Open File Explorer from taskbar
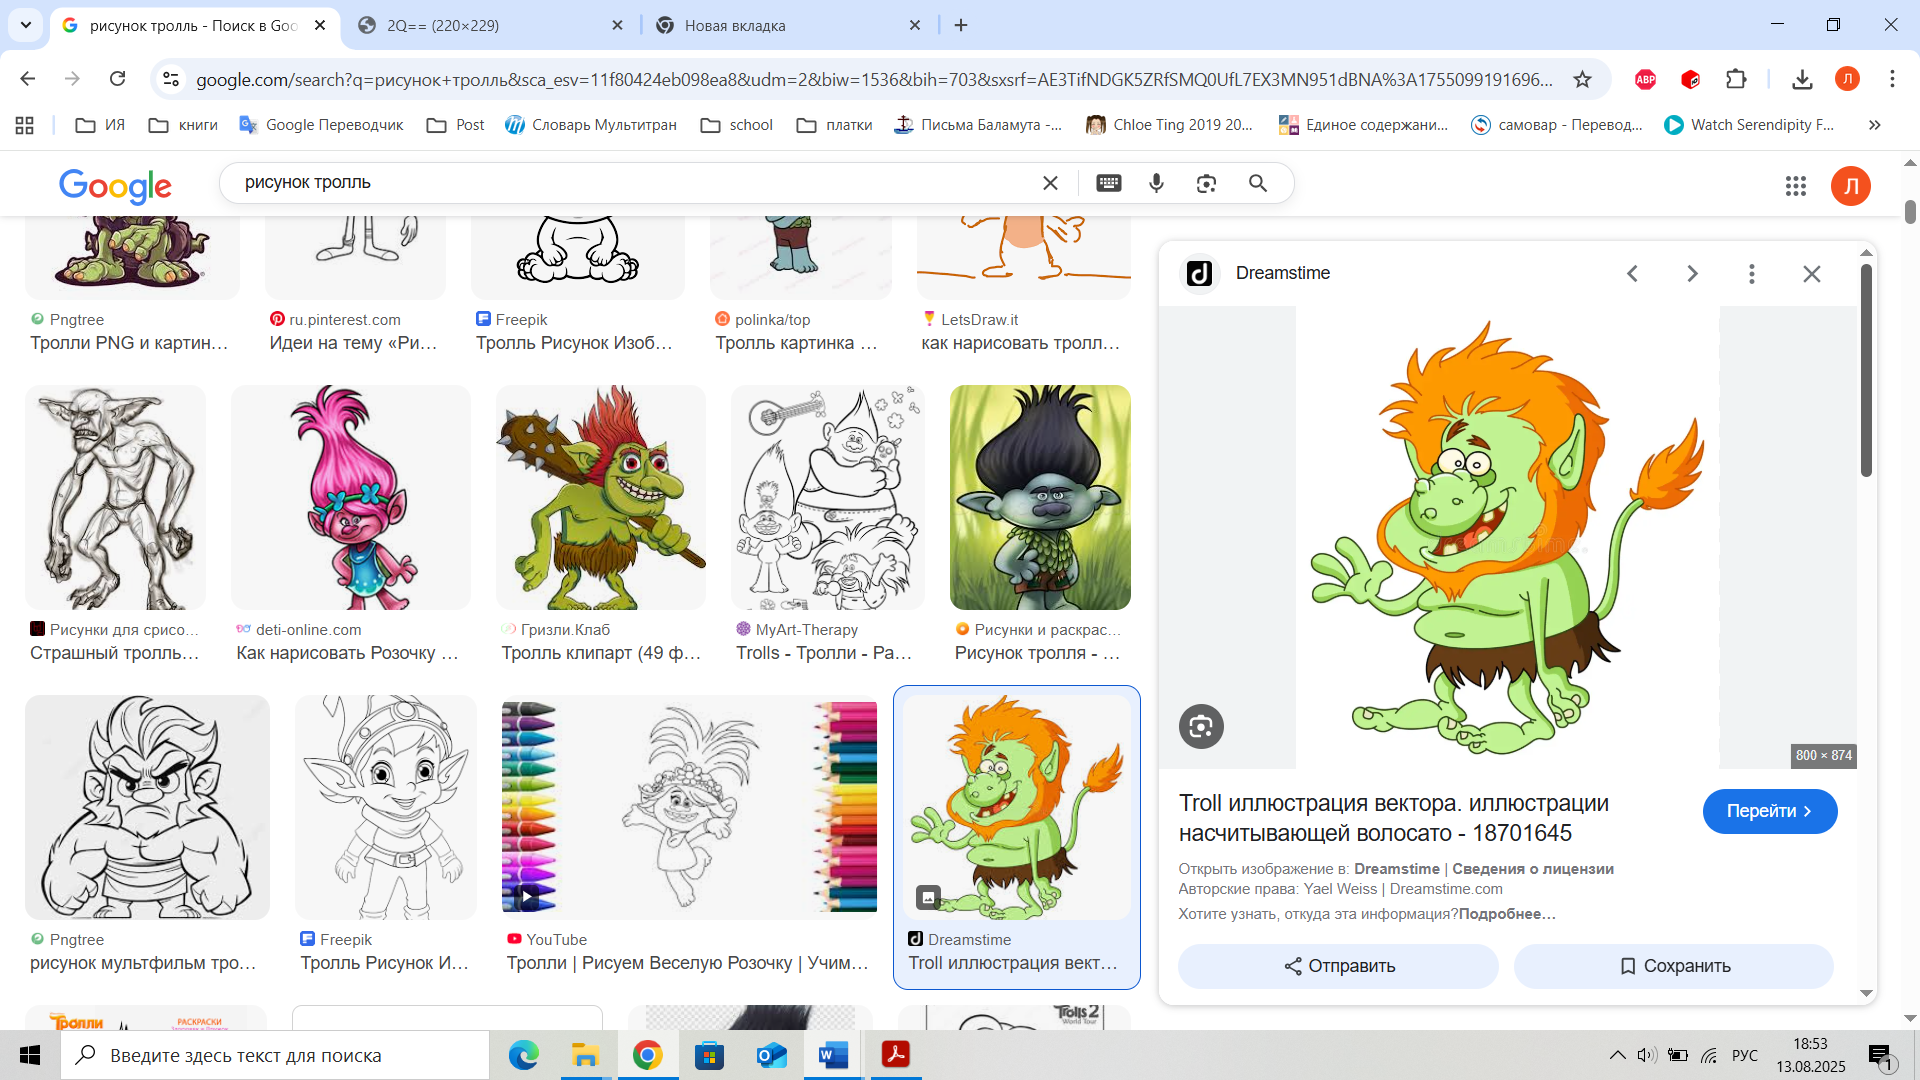 [x=585, y=1055]
